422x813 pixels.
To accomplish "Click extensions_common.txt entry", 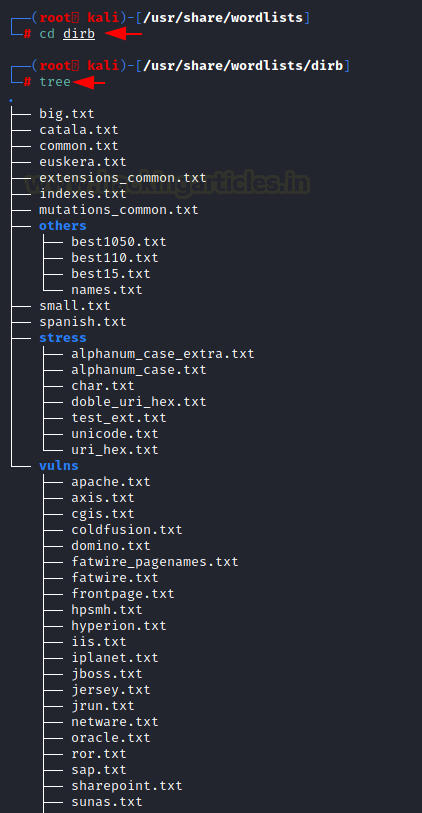I will pos(123,178).
